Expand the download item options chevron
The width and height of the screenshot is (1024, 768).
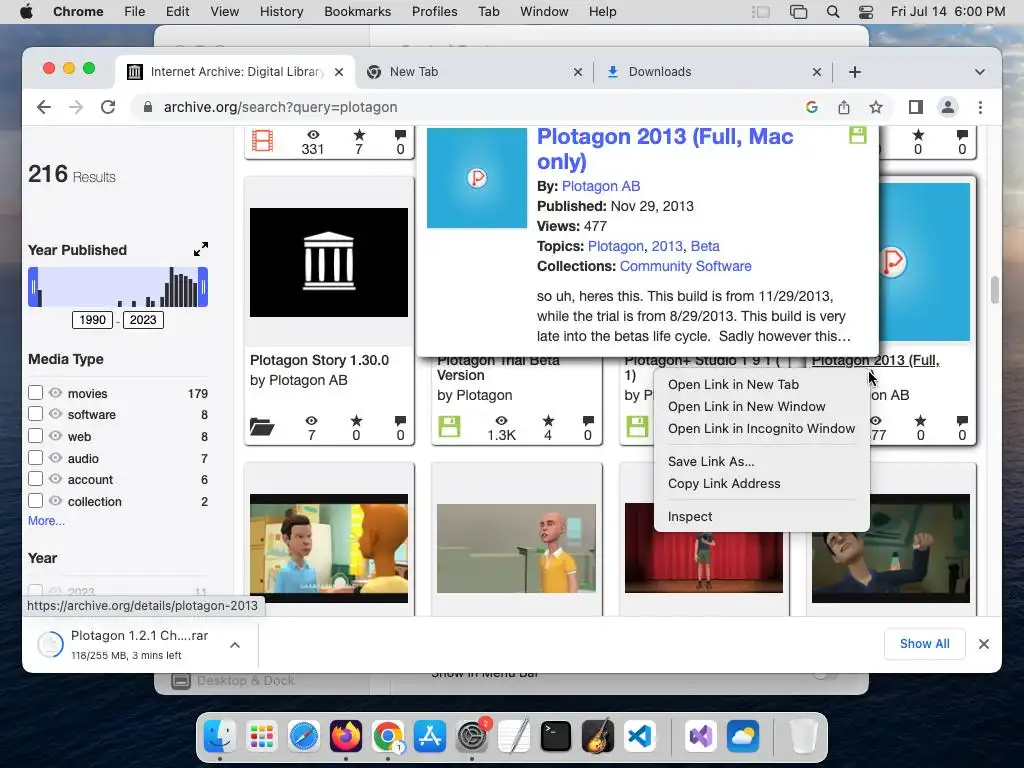pos(235,645)
